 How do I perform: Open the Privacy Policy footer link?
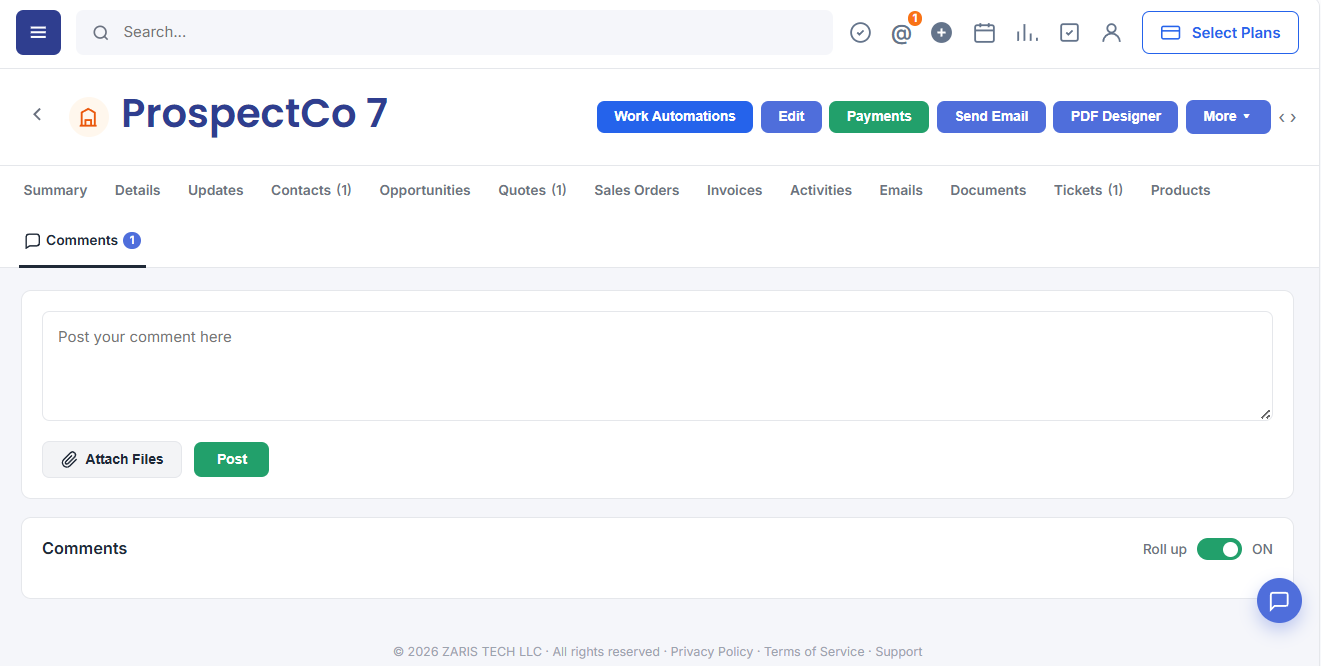point(712,652)
